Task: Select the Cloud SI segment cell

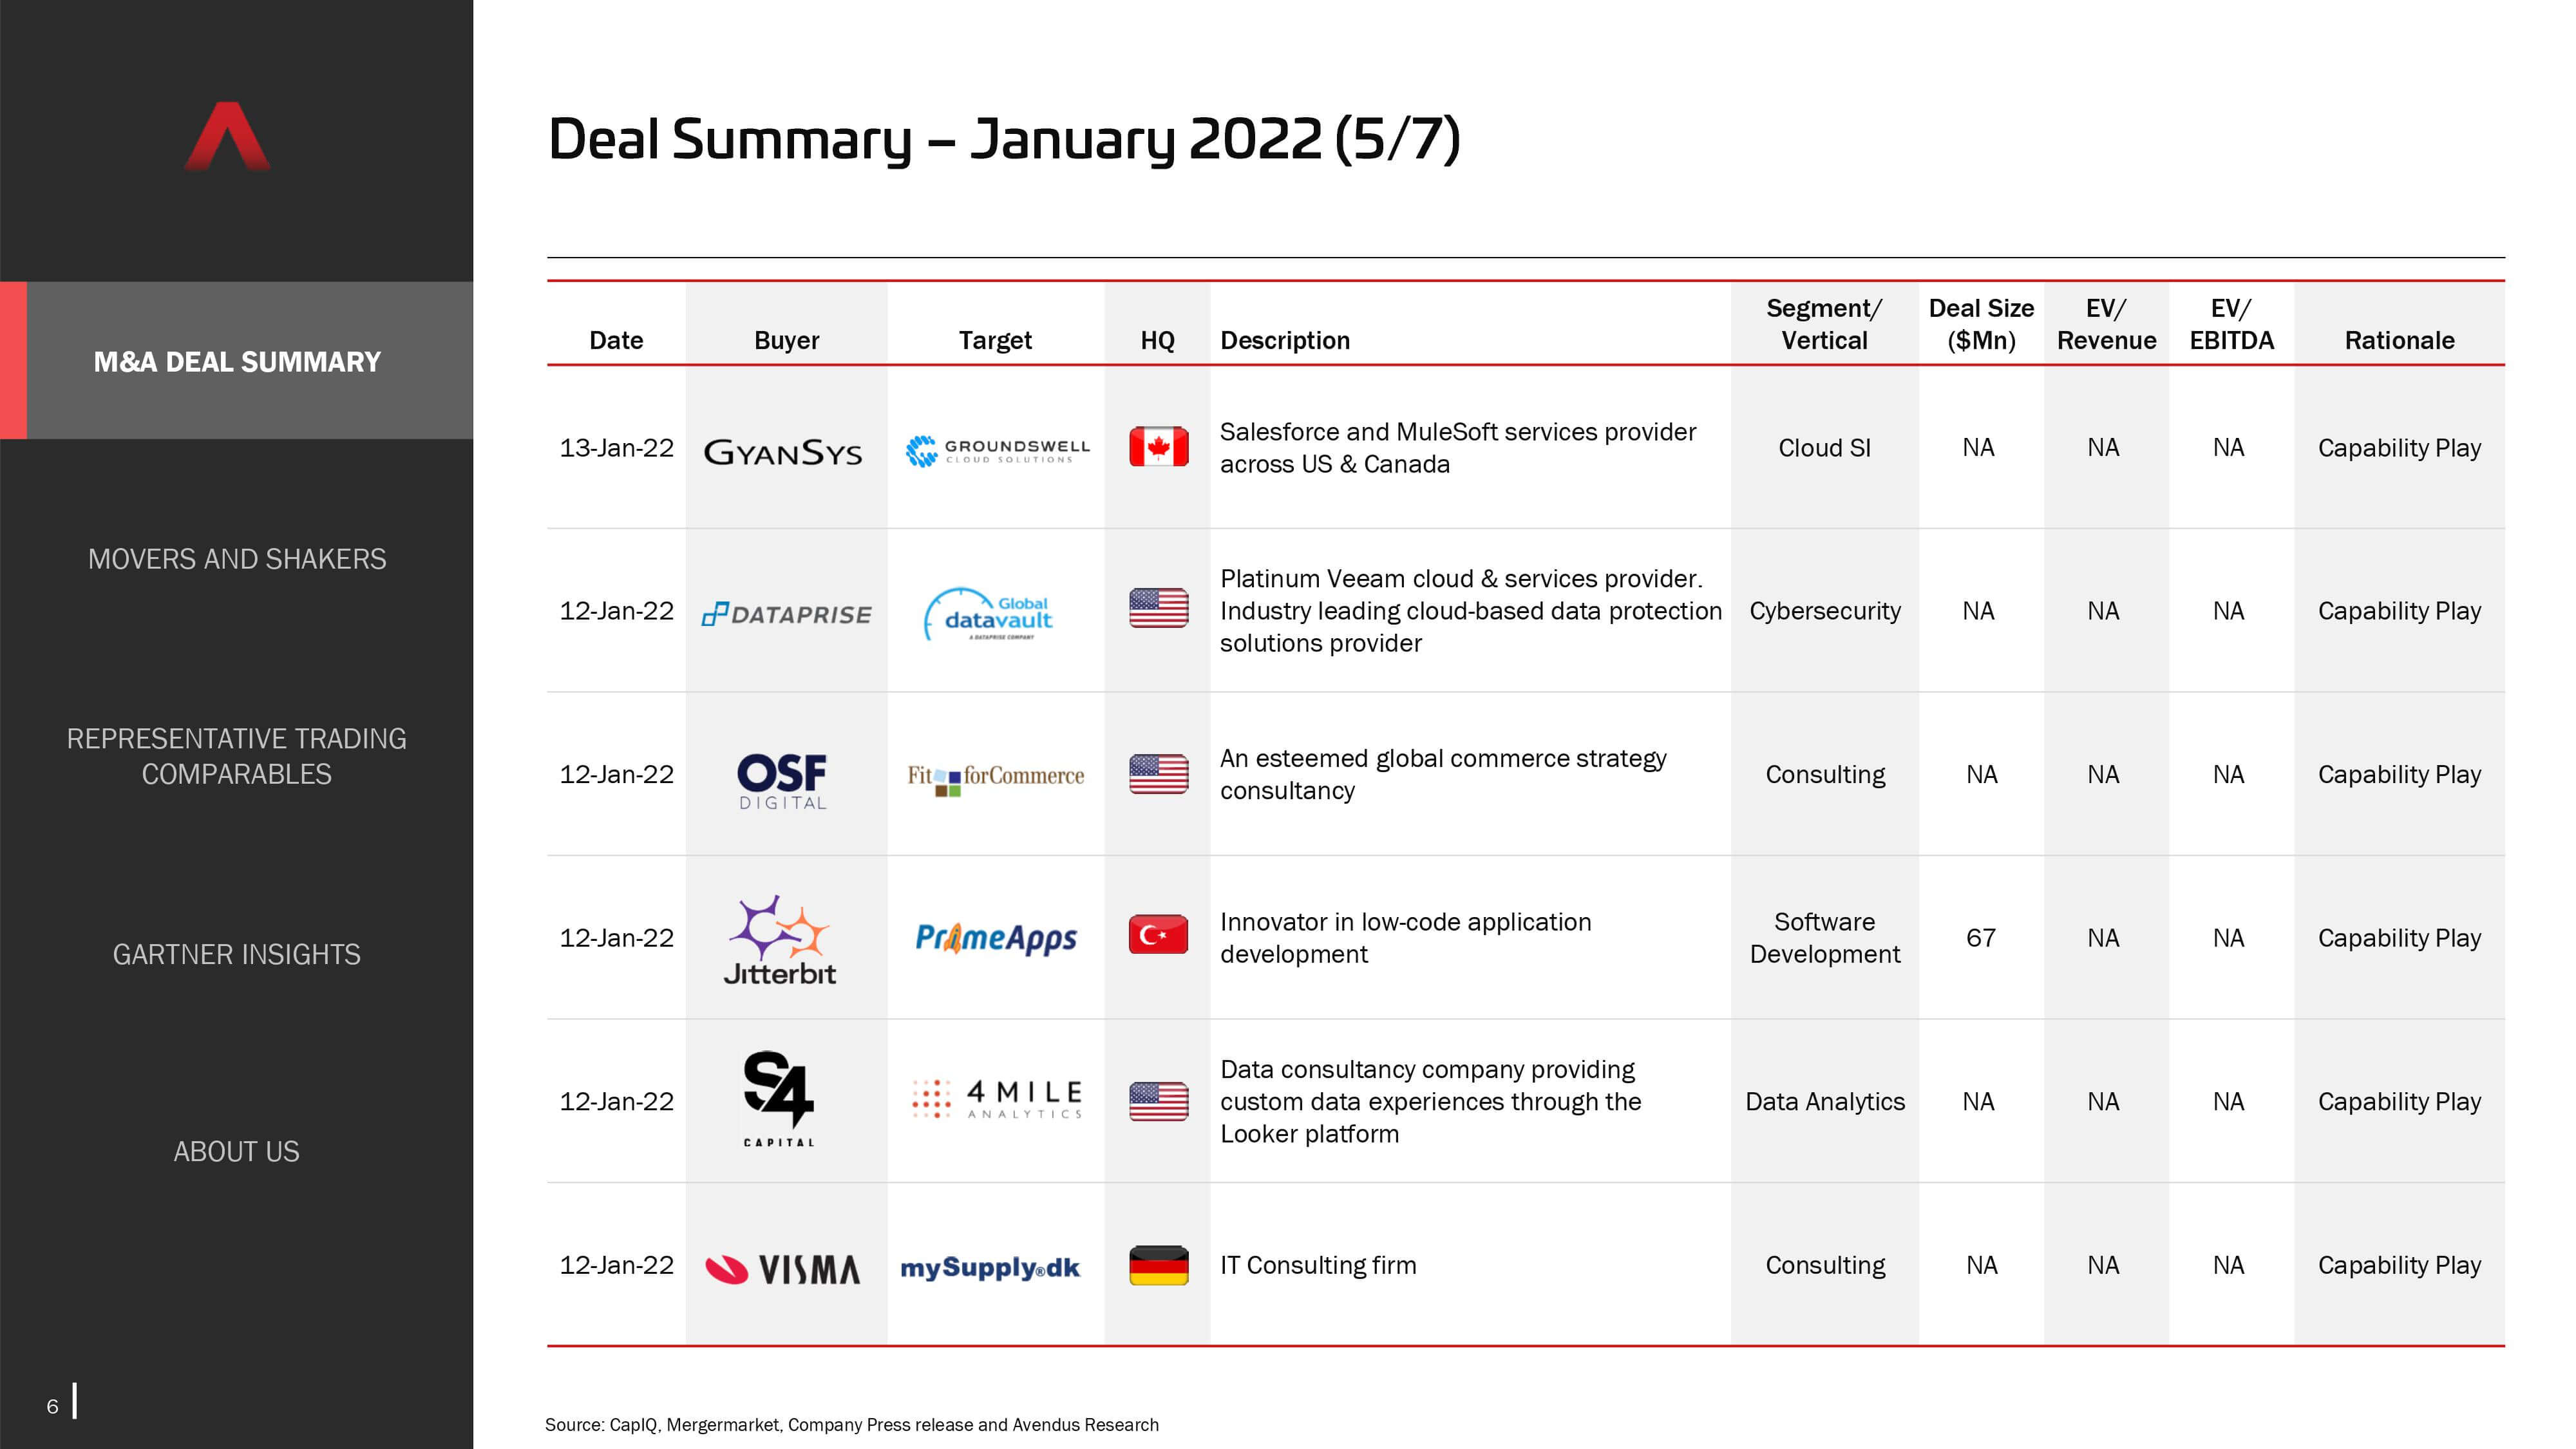Action: click(x=1824, y=447)
